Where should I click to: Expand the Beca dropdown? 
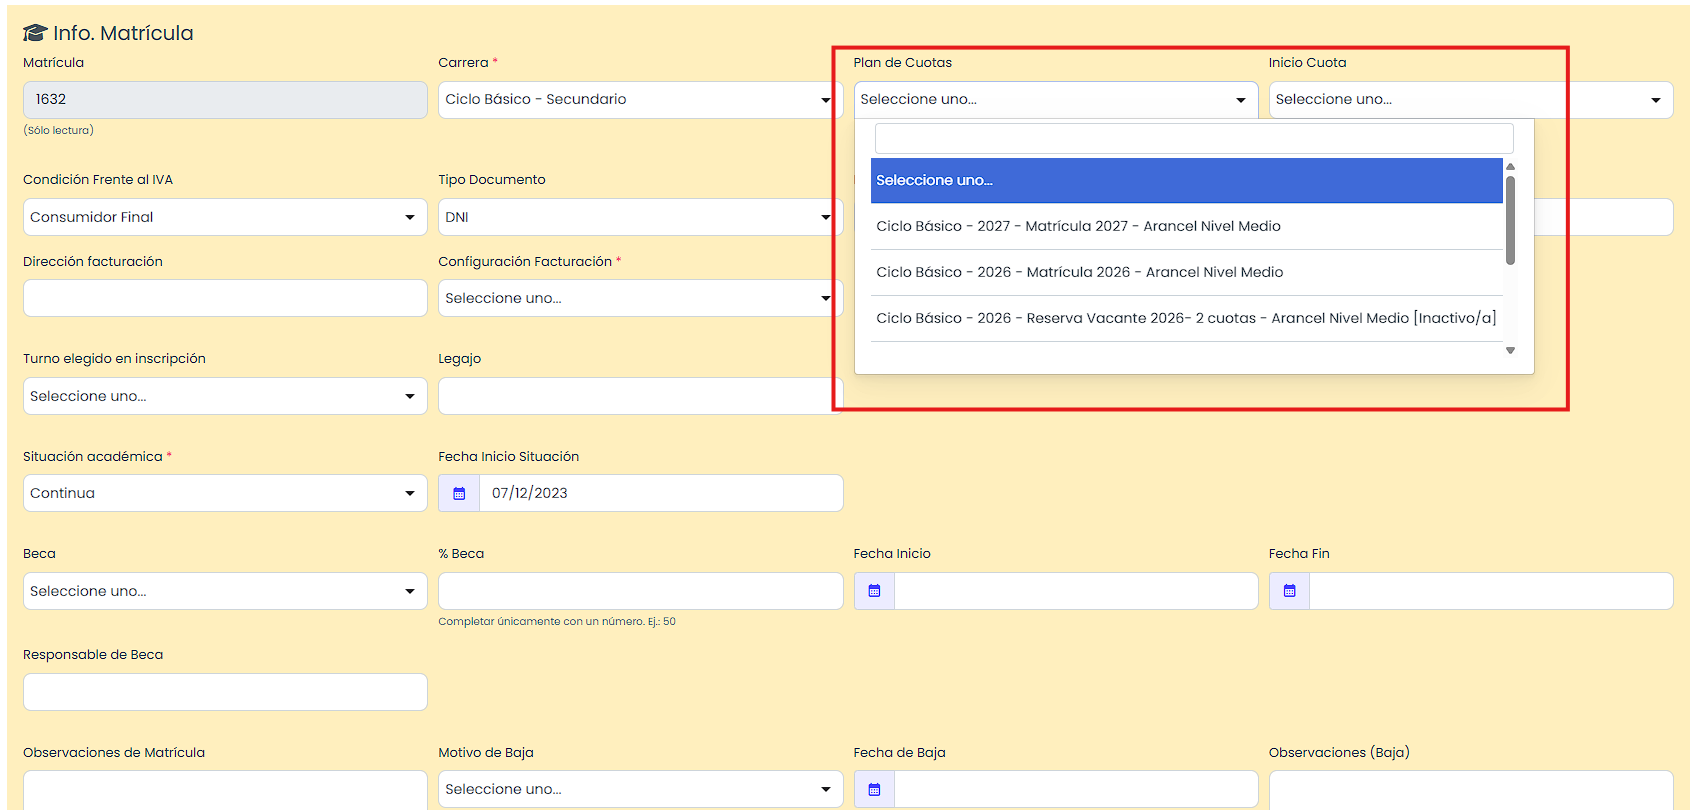click(225, 591)
